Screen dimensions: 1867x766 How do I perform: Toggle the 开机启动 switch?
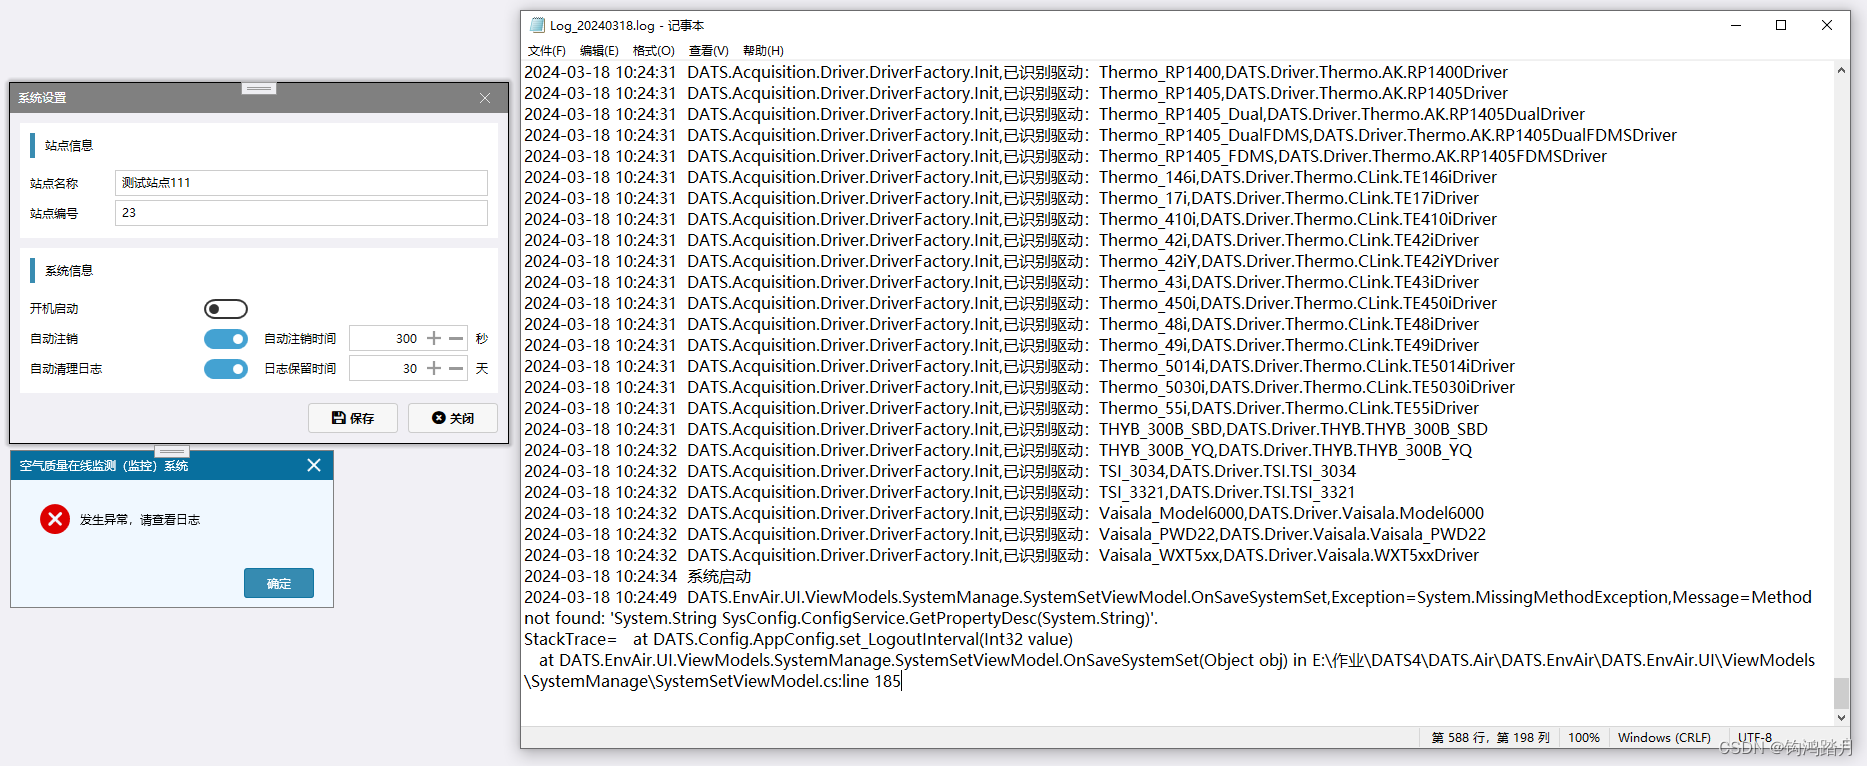(x=226, y=309)
